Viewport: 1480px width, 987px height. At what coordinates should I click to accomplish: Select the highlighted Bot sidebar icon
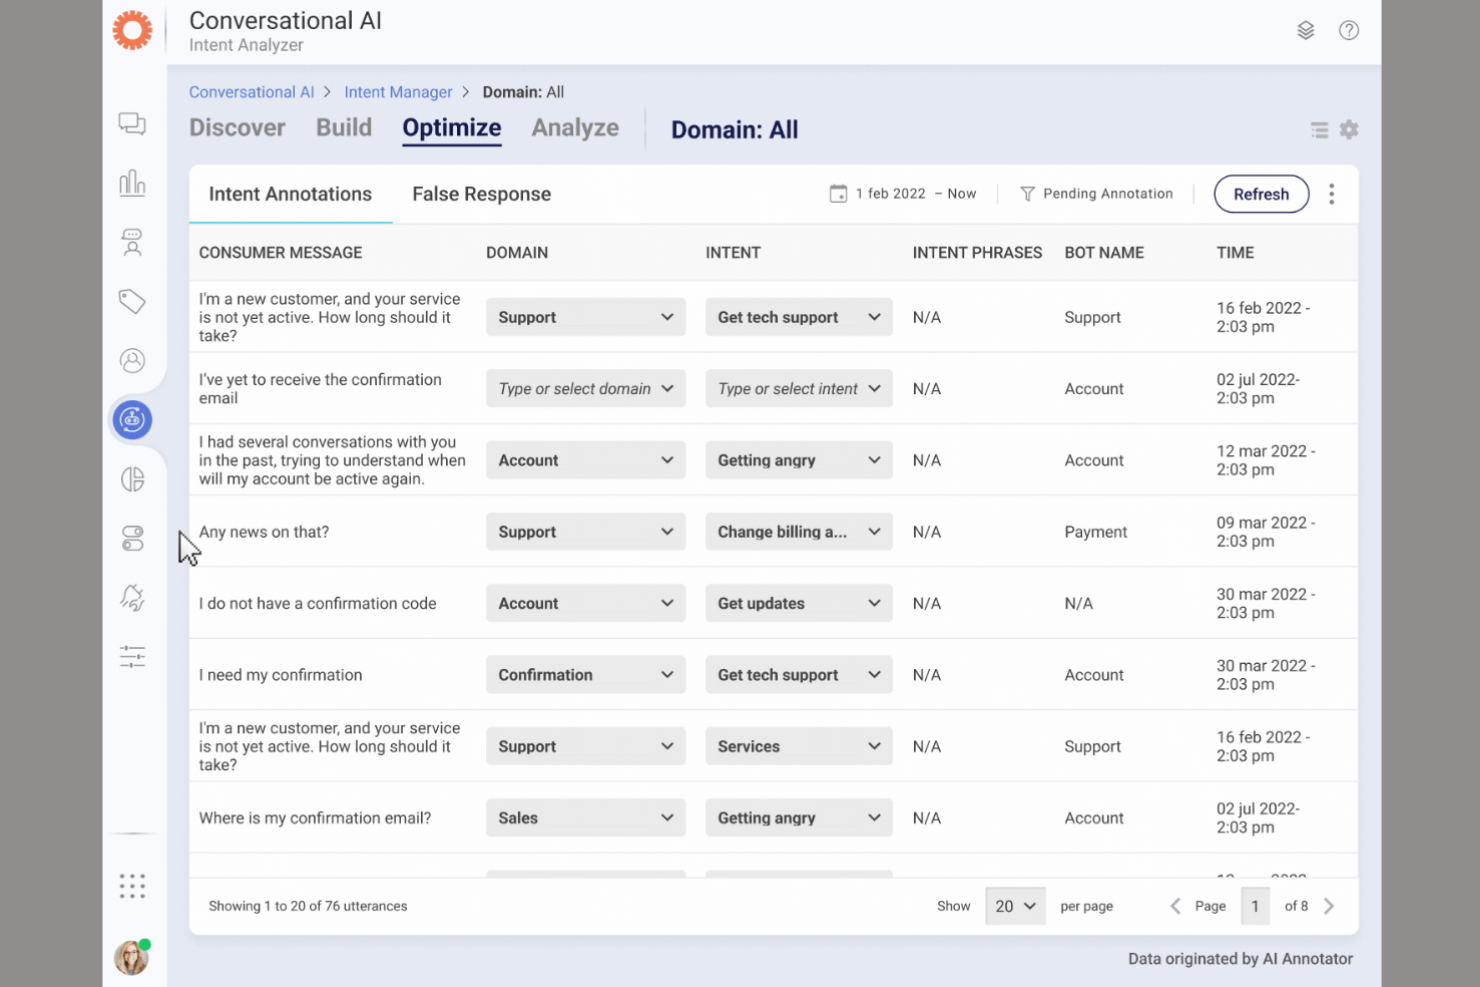pyautogui.click(x=132, y=420)
